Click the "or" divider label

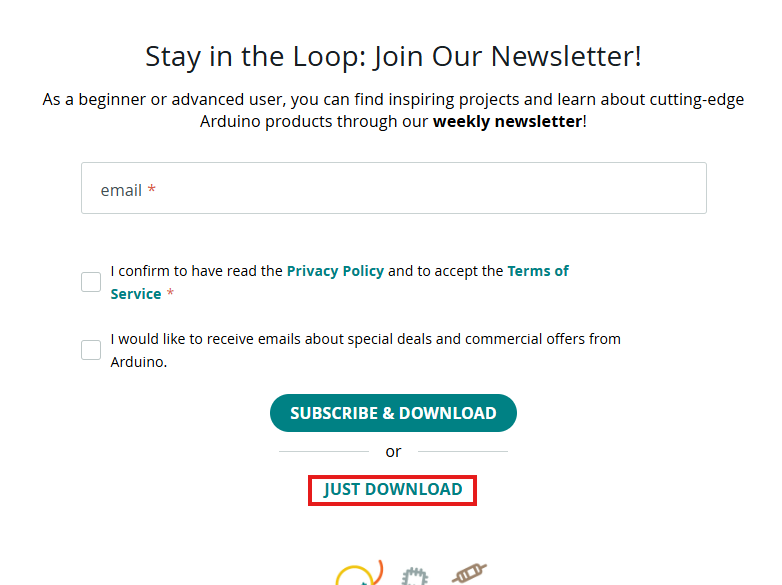click(x=393, y=452)
